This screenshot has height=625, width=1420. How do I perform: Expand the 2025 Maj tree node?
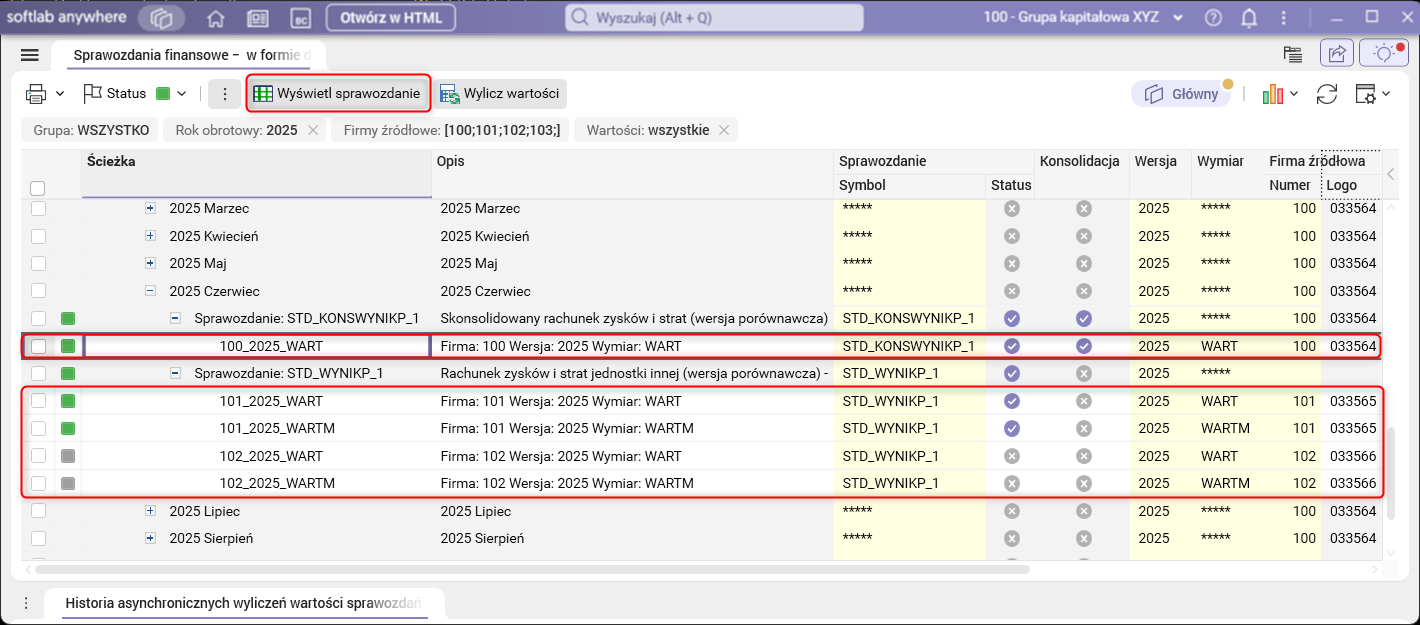click(x=150, y=264)
